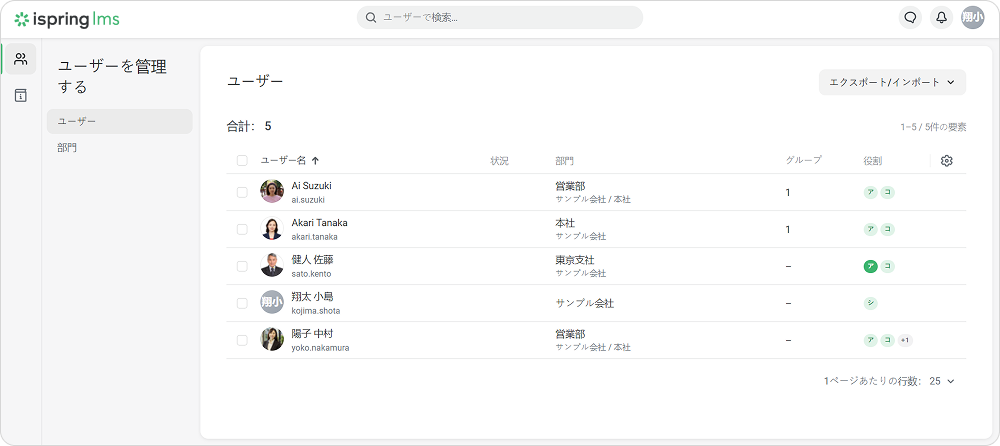Open the chat messages icon
1000x446 pixels.
(909, 17)
